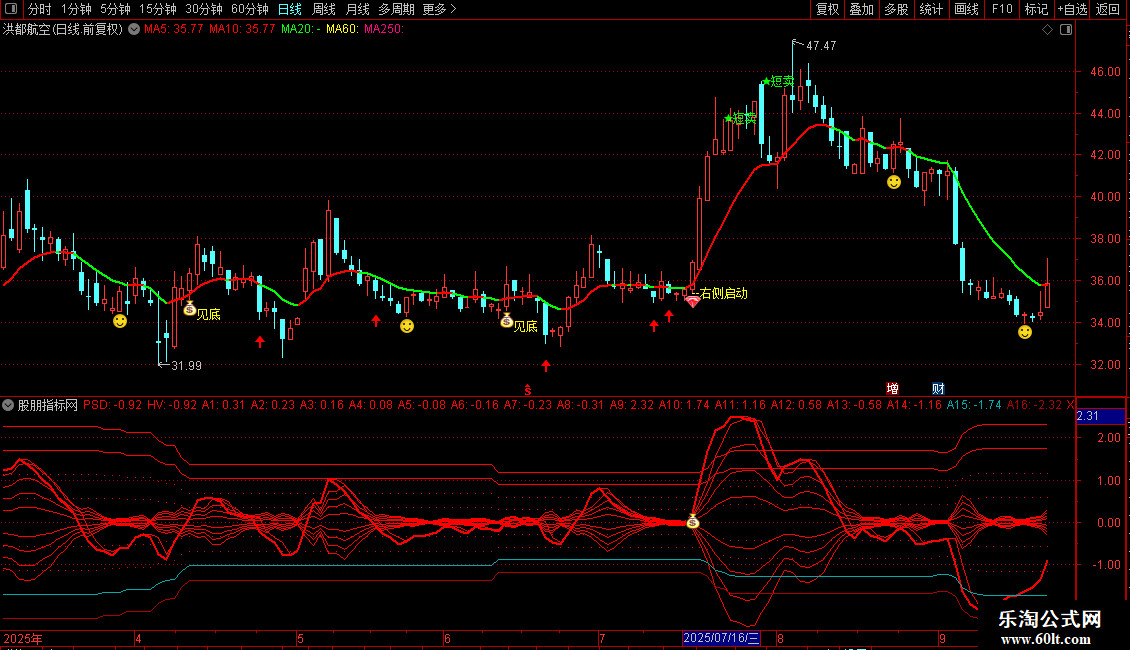
Task: Switch to the 月线 monthly chart
Action: [357, 9]
